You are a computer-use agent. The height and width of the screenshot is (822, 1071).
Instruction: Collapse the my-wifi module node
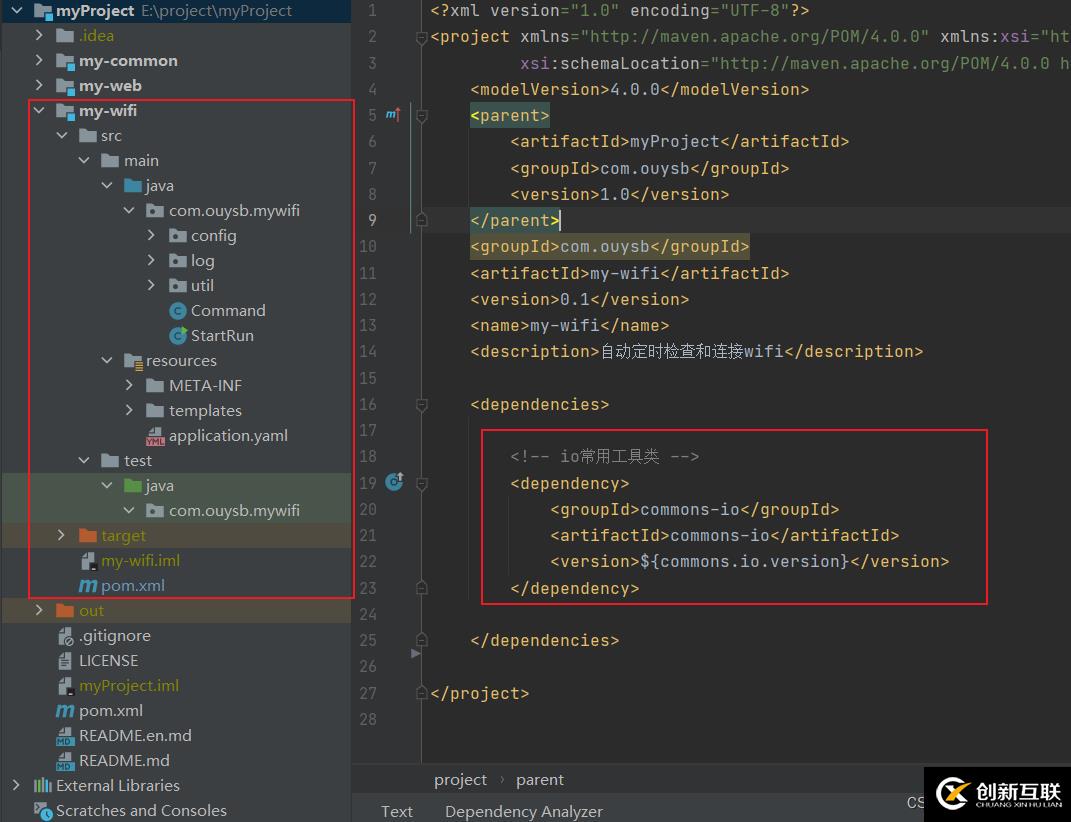point(39,111)
